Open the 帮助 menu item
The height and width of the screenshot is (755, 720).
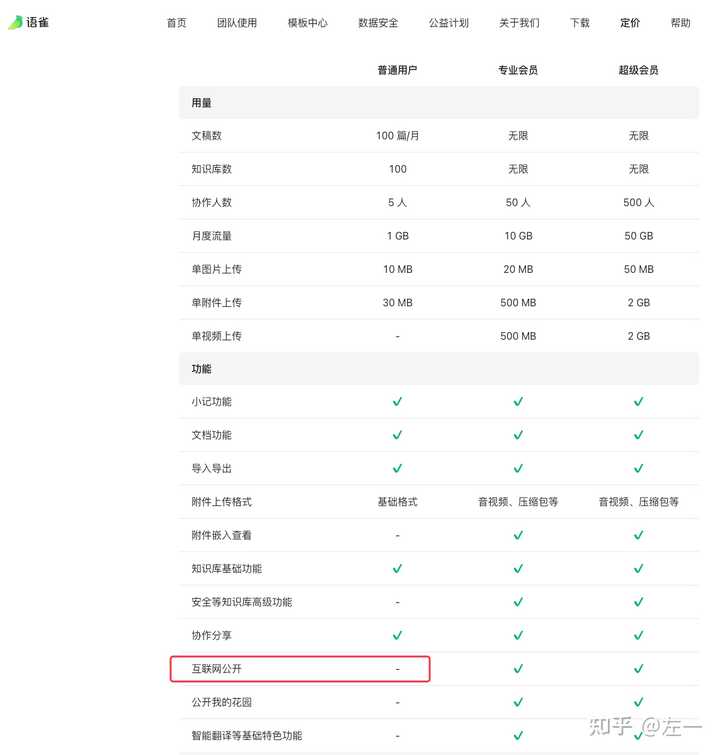(681, 23)
